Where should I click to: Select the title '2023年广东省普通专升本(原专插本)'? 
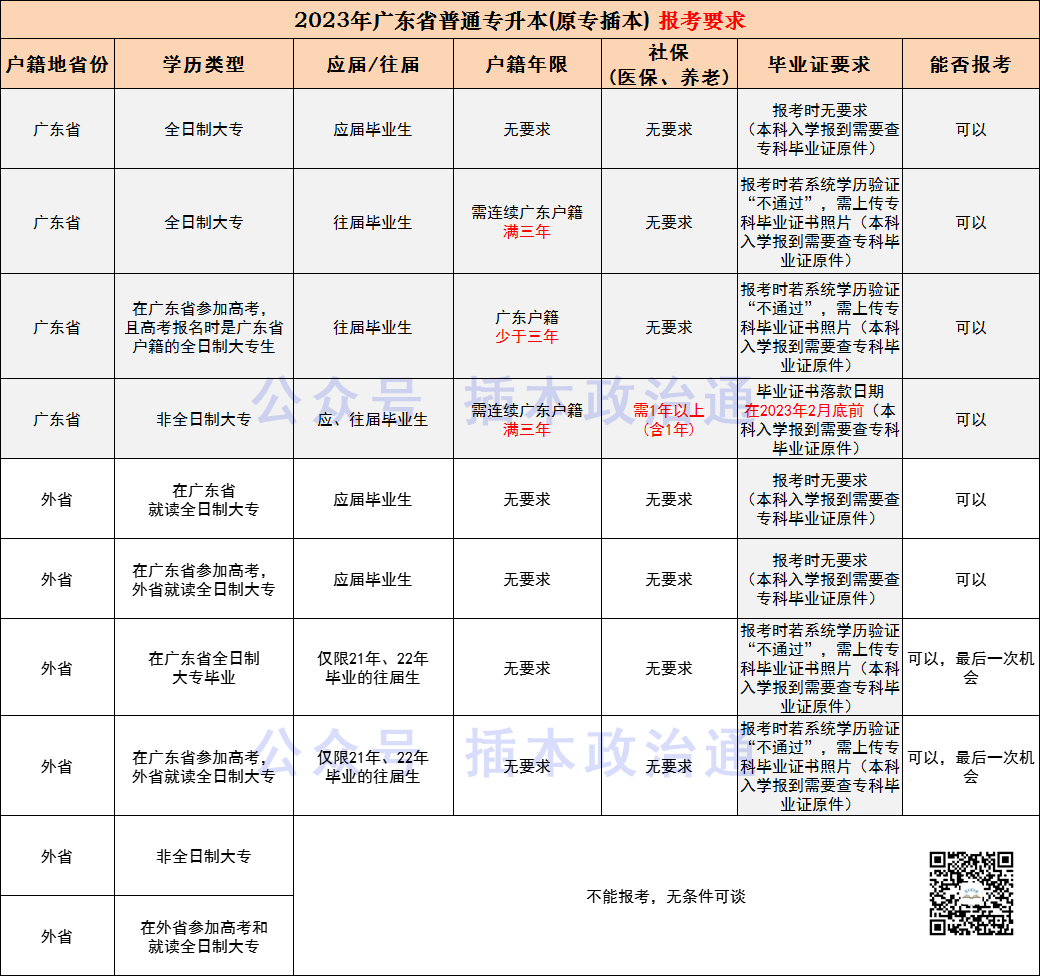(472, 21)
